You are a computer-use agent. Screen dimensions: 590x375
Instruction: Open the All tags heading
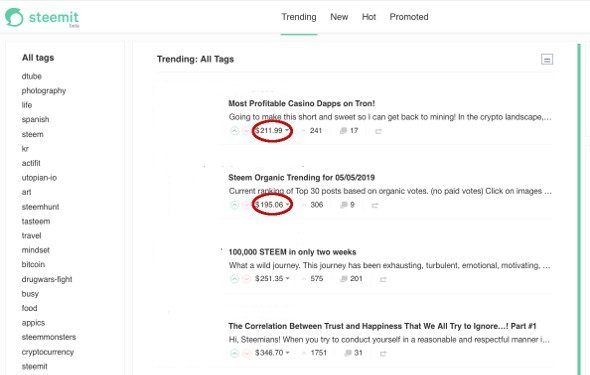(x=38, y=58)
